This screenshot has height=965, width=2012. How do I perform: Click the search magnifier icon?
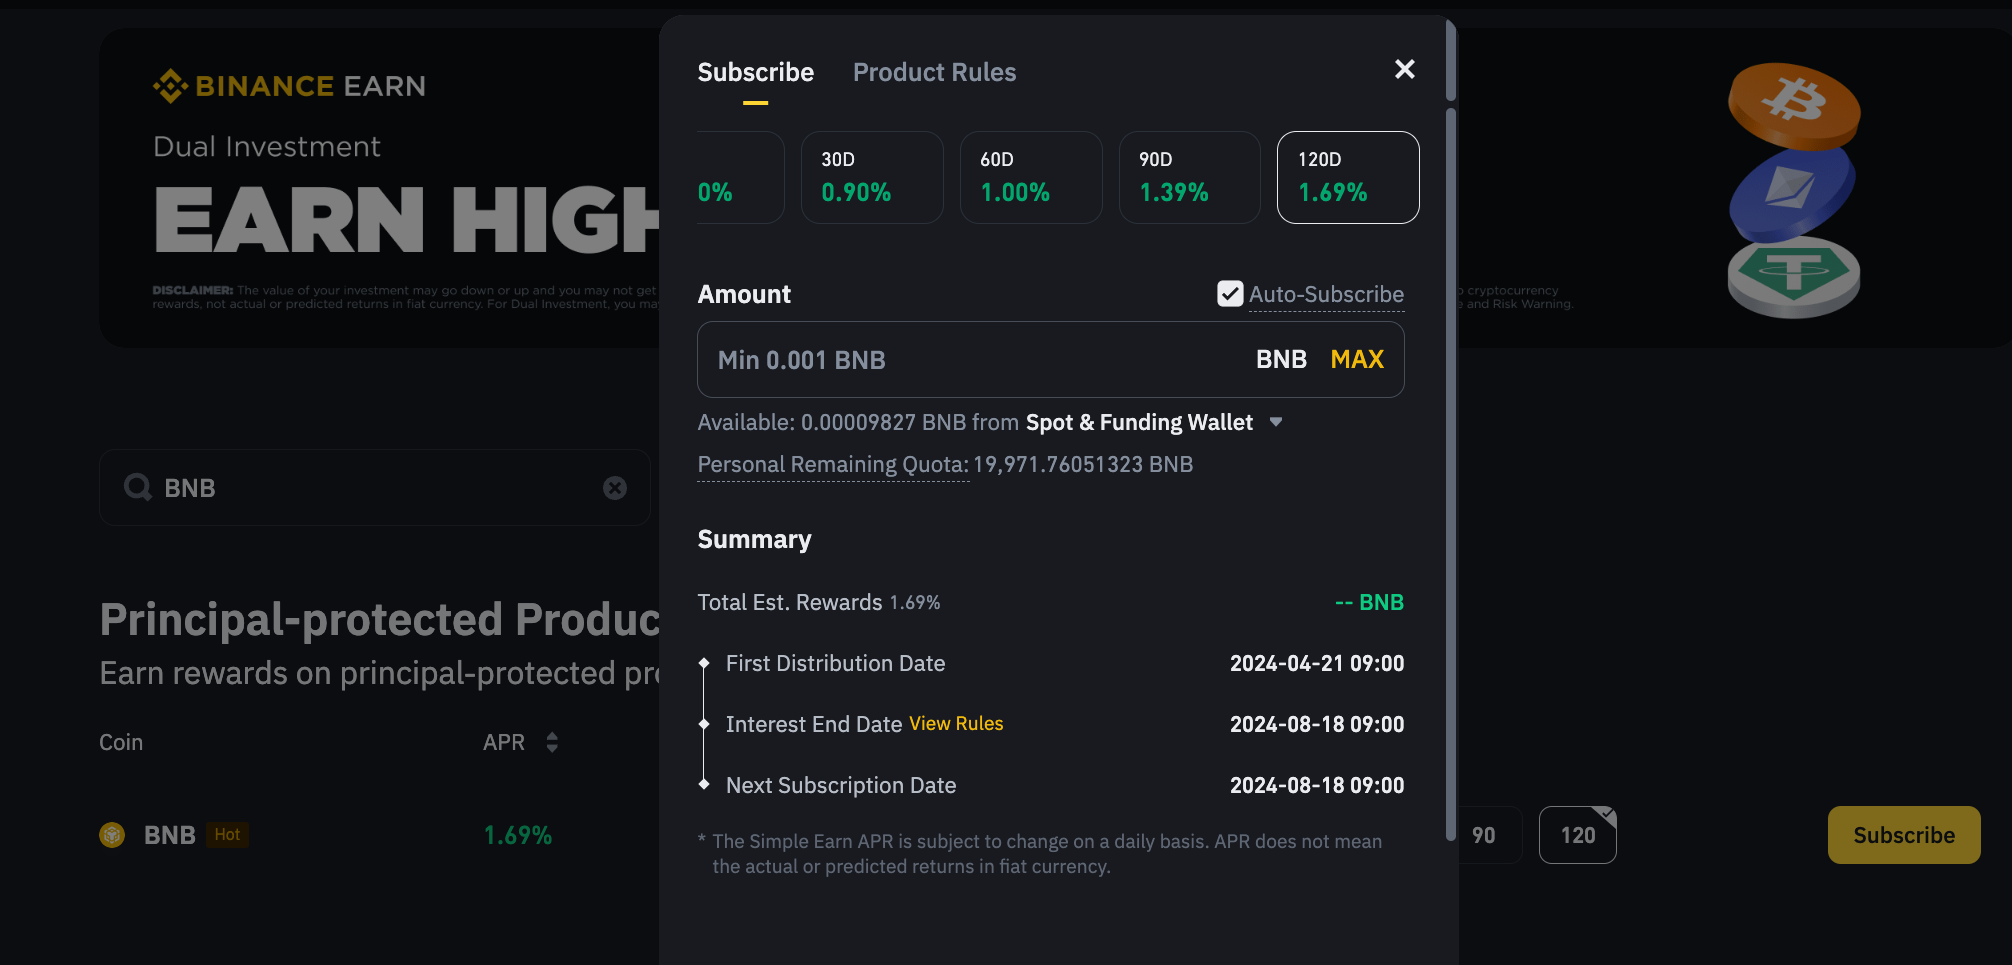pos(137,487)
